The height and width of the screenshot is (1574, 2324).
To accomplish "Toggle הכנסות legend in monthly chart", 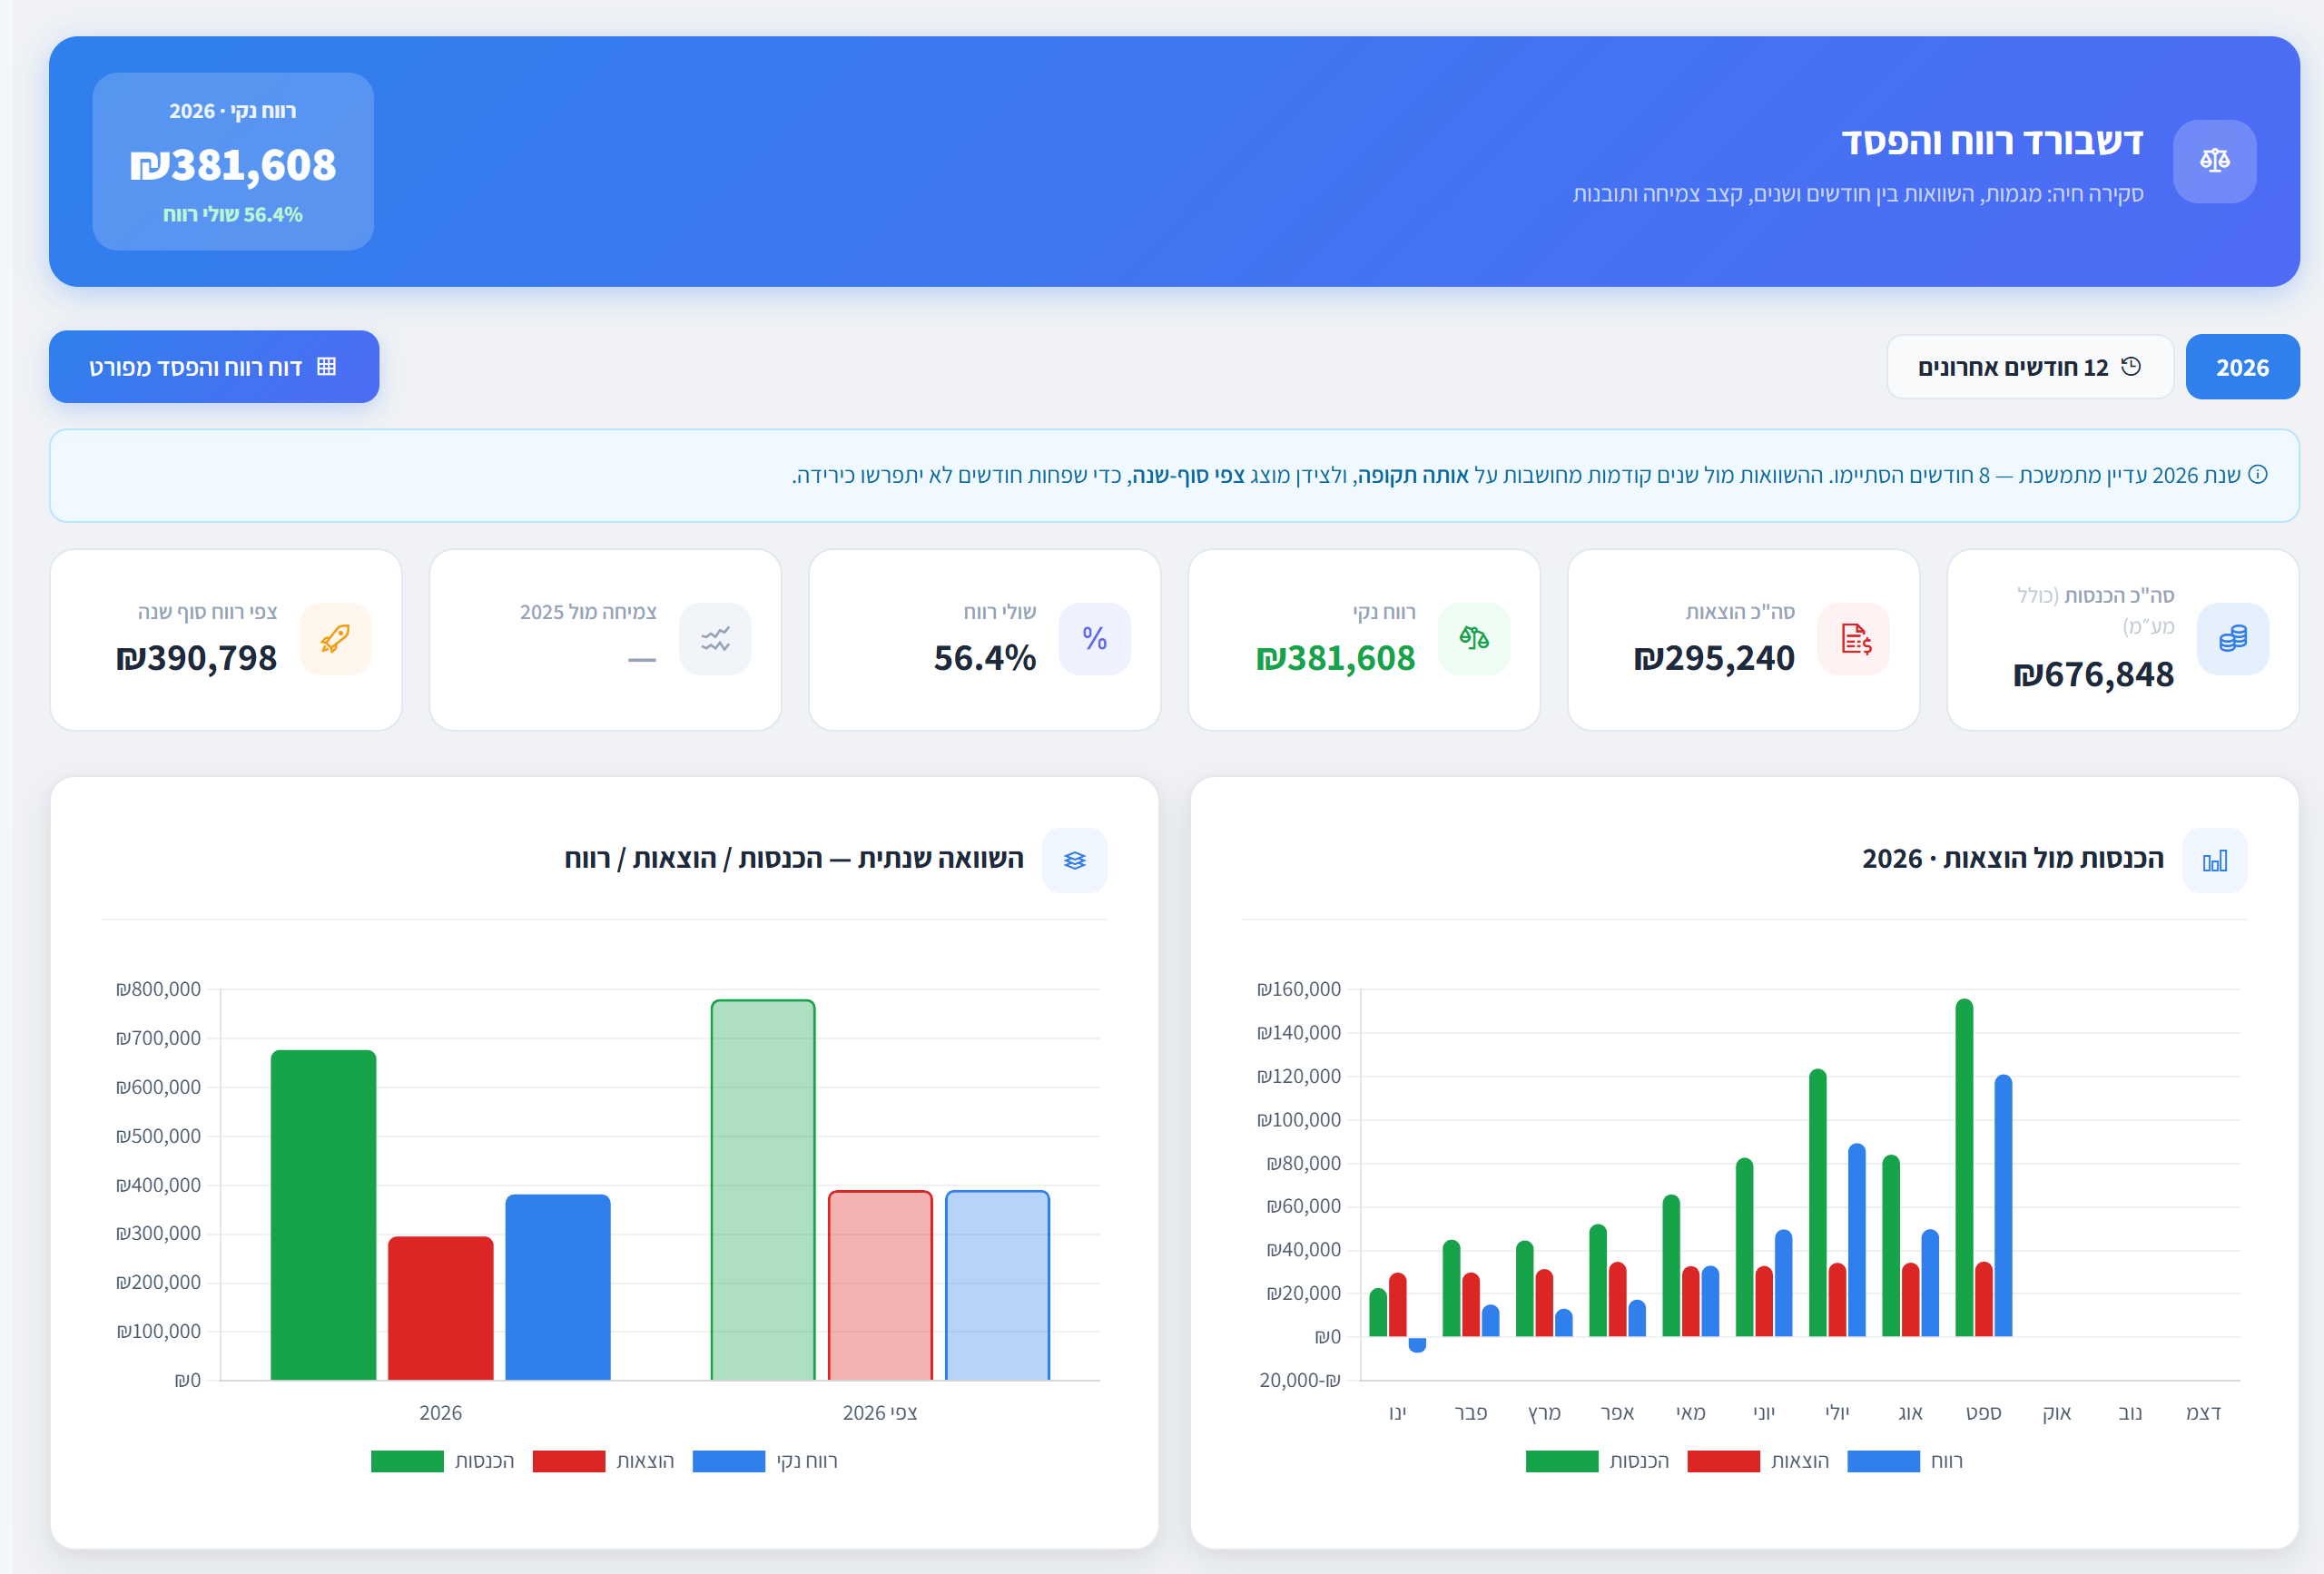I will 1598,1461.
